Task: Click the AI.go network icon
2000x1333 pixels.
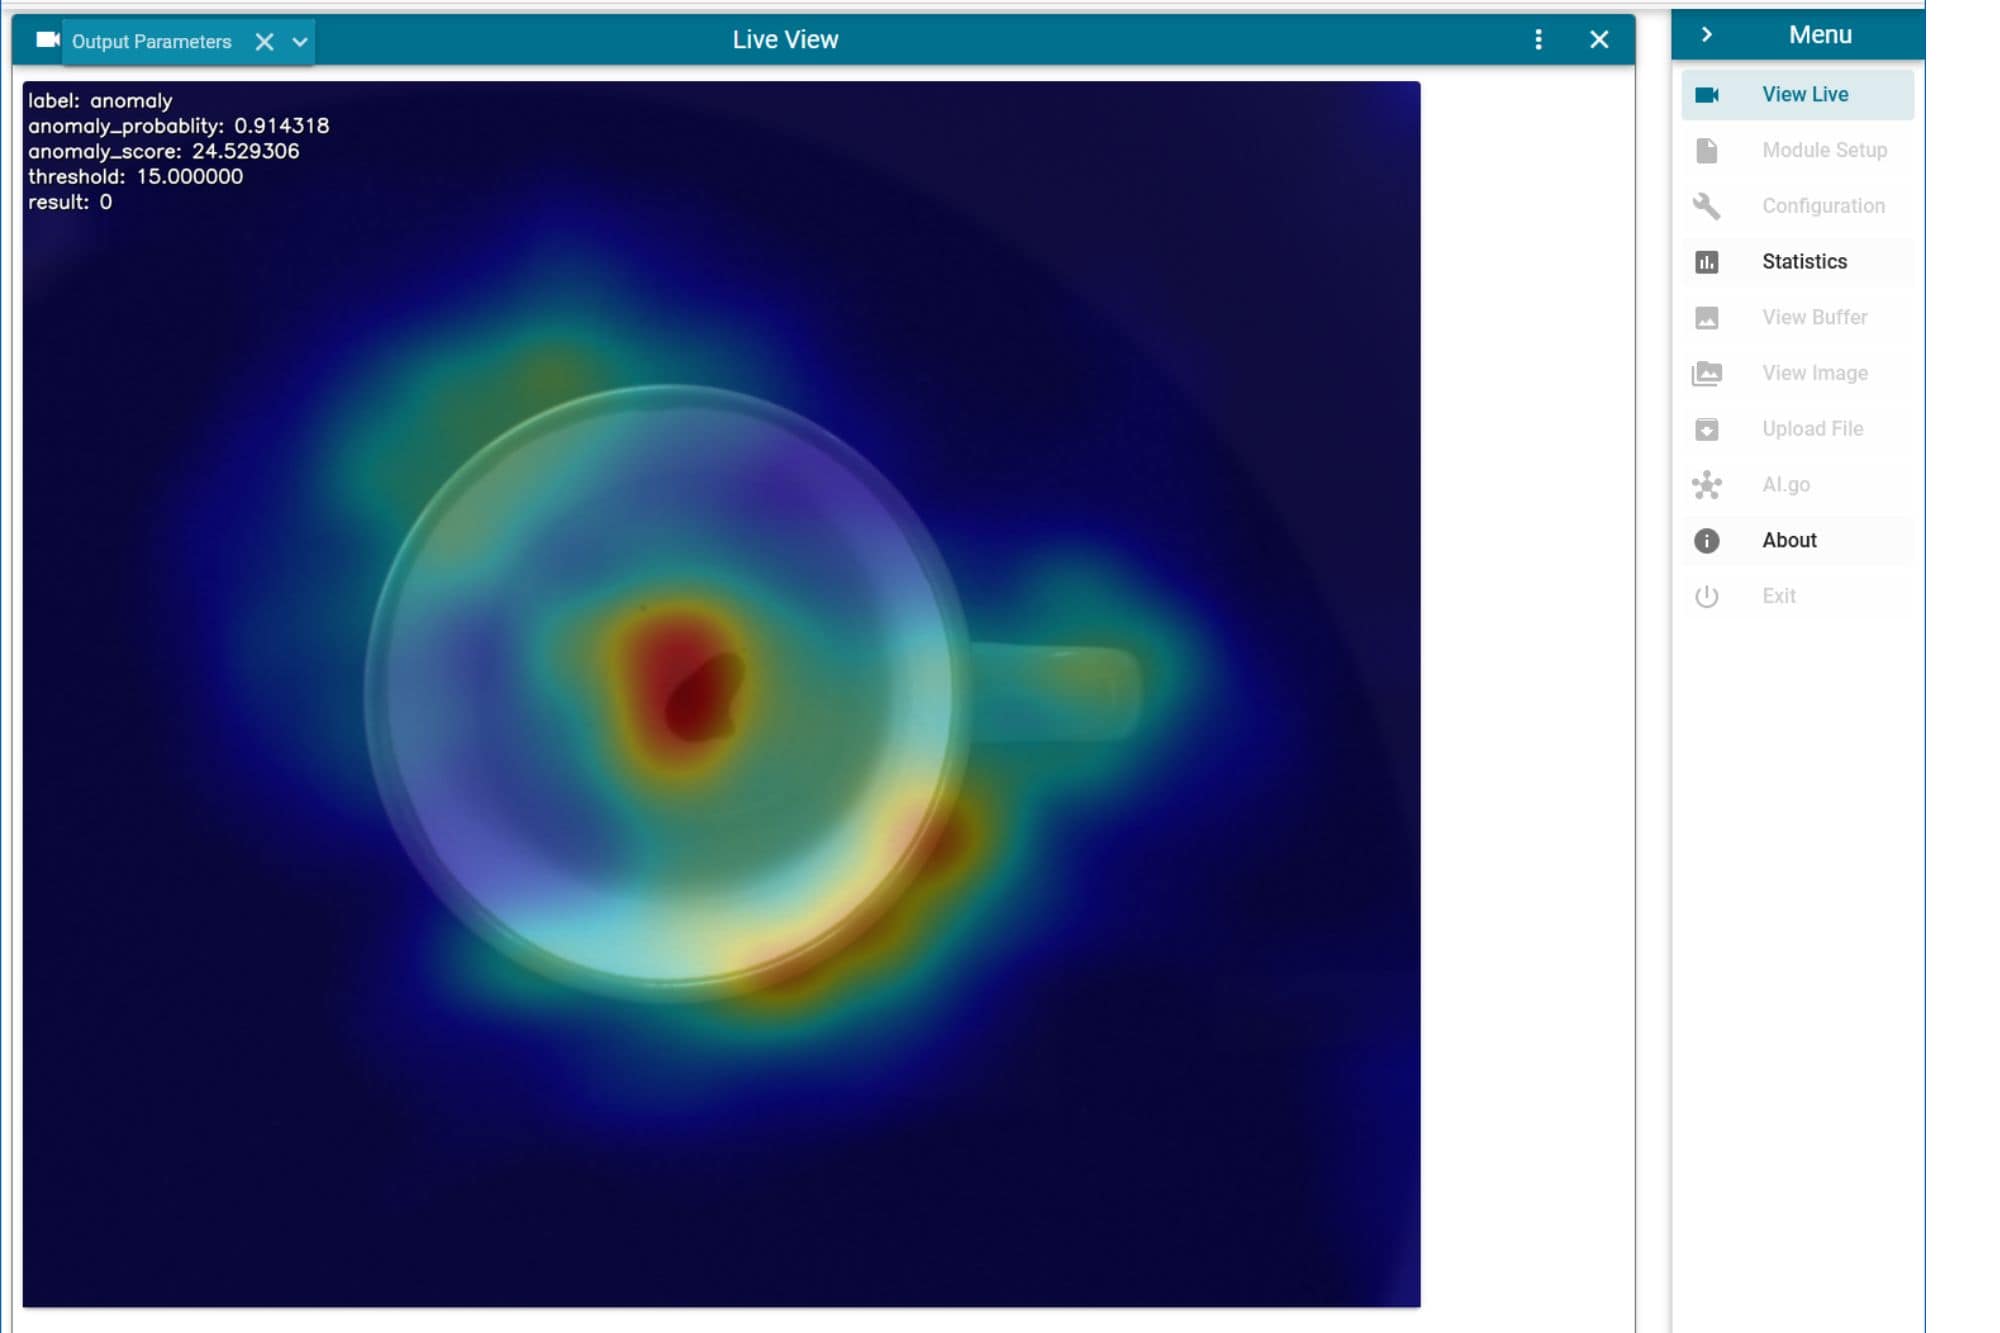Action: coord(1706,485)
